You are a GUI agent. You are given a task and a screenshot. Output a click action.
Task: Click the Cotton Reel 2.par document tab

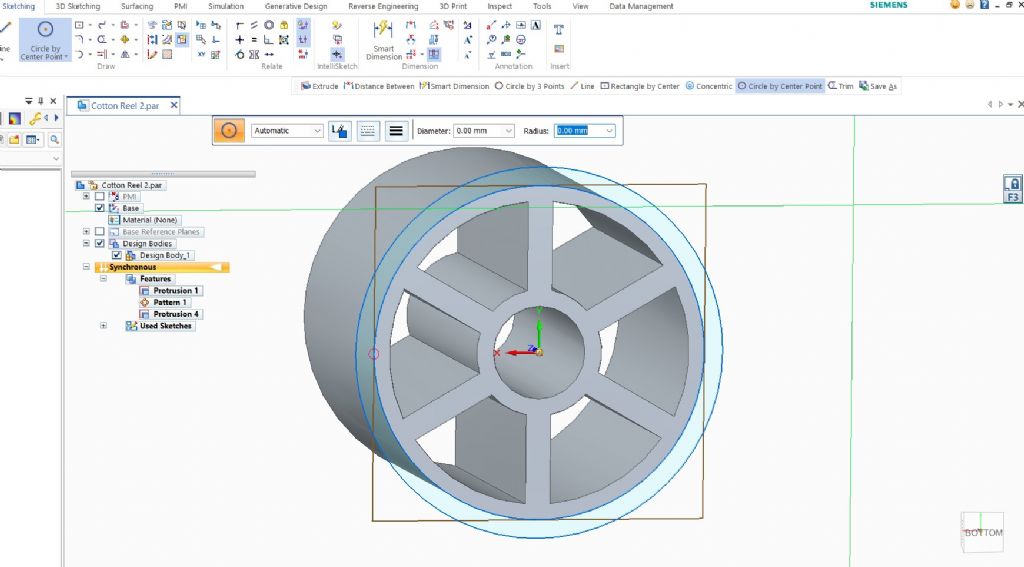124,105
